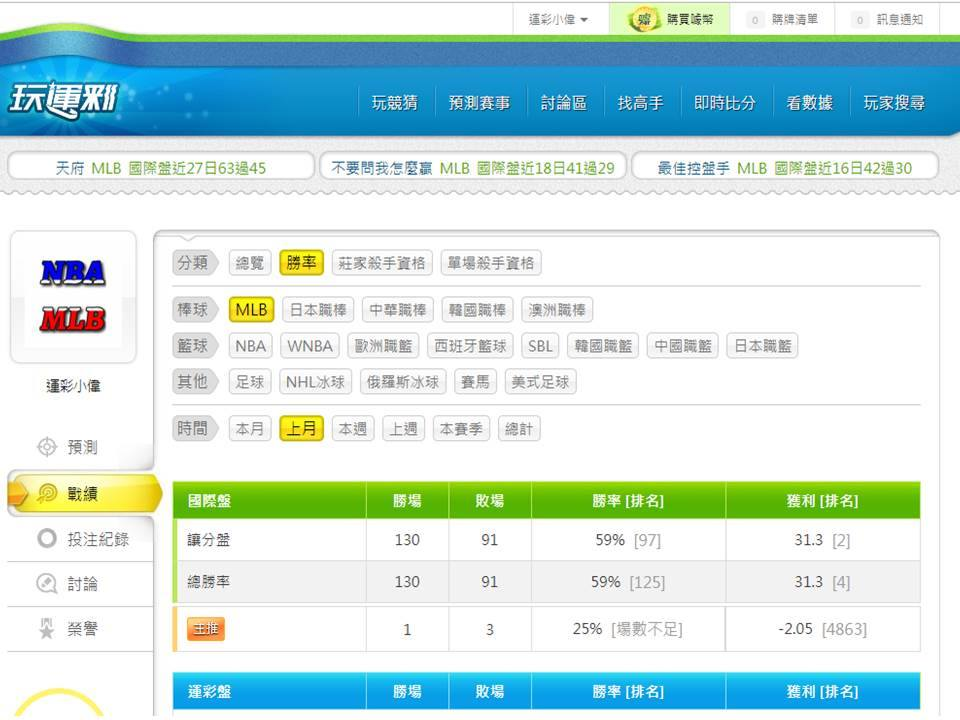This screenshot has width=960, height=720.
Task: Select the WNBA basketball filter
Action: click(x=310, y=345)
